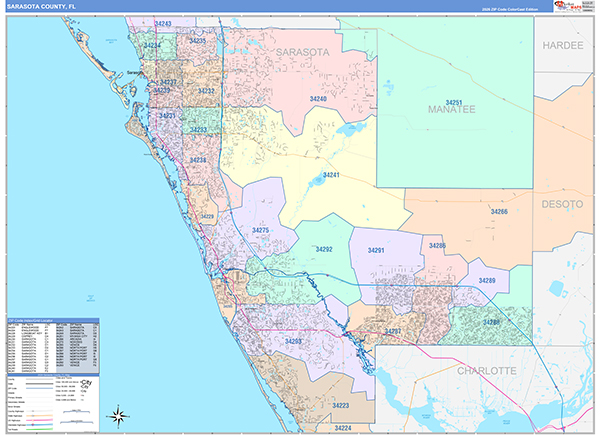Click the large gray SARASOTA county label
This screenshot has width=600, height=435.
coord(303,52)
